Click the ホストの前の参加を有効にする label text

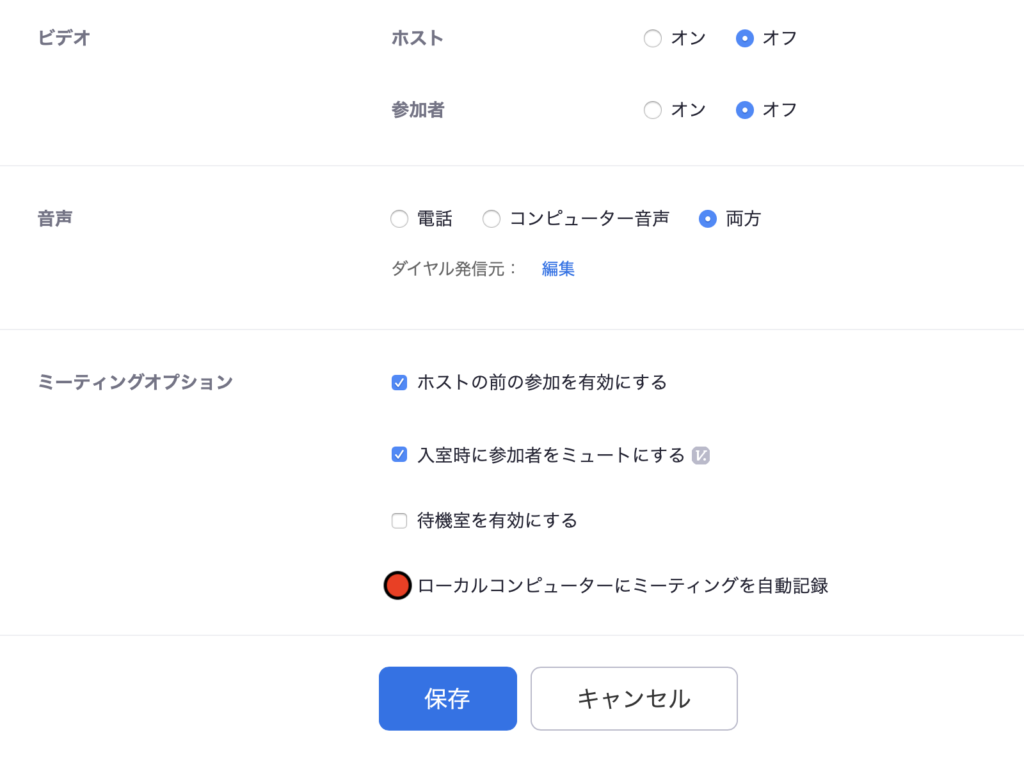point(542,382)
